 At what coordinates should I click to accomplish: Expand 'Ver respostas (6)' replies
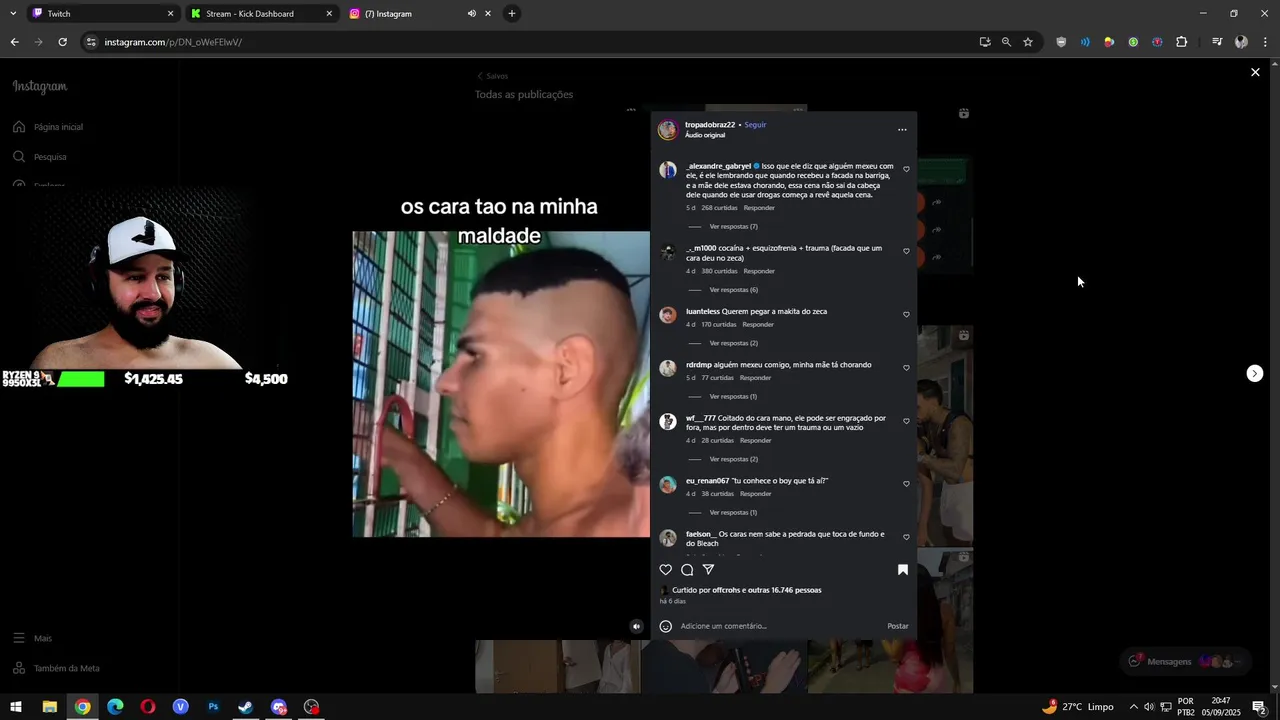(733, 290)
